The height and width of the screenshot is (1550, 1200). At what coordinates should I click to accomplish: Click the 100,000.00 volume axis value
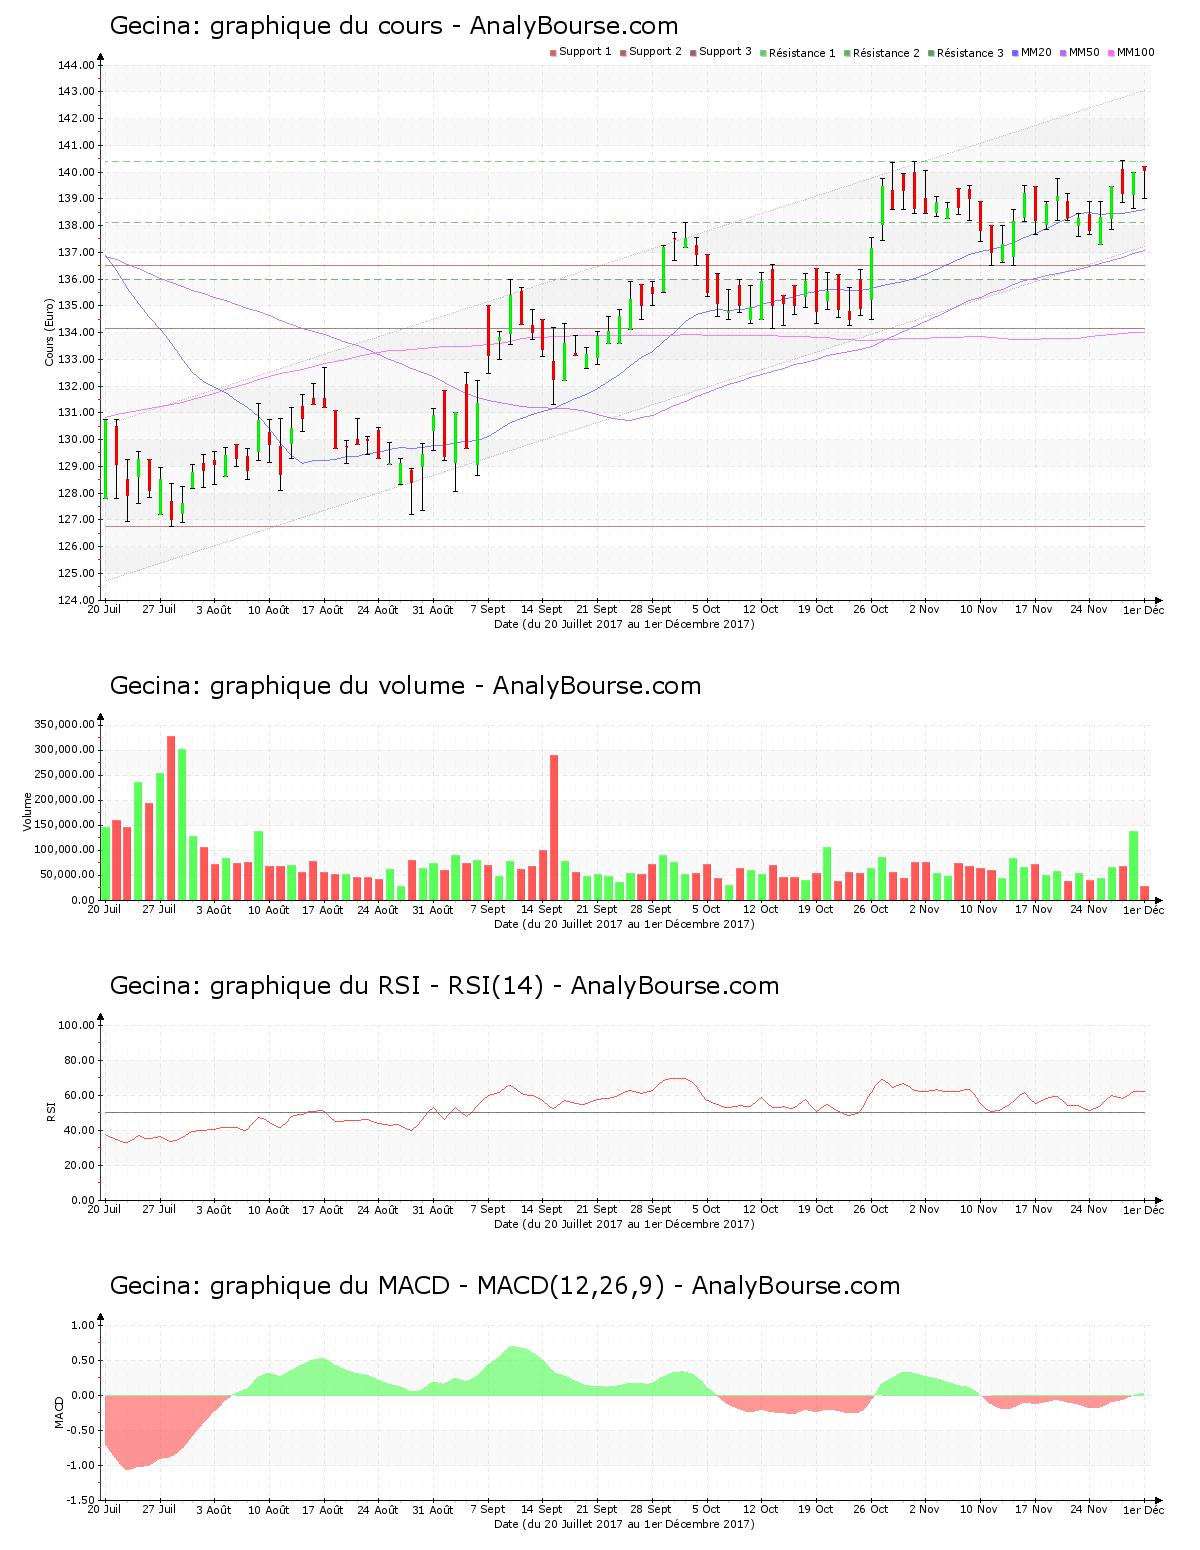[x=65, y=850]
